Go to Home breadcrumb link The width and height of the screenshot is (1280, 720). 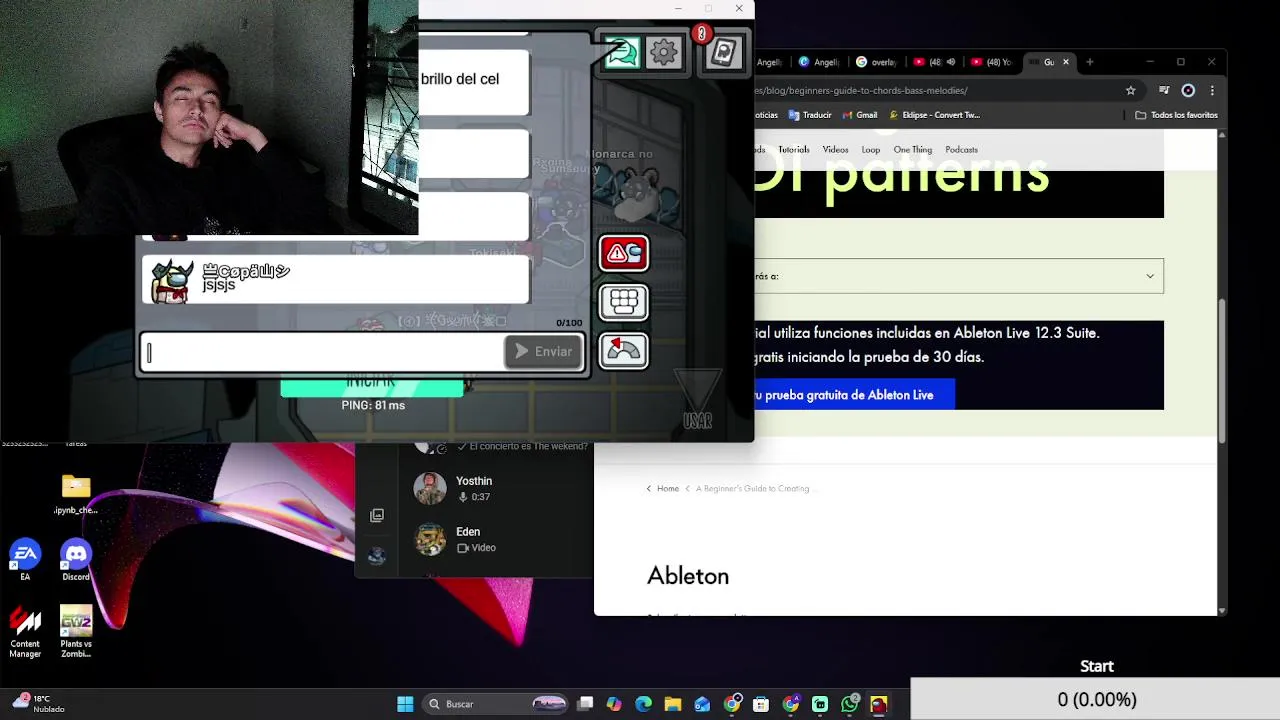(x=668, y=489)
